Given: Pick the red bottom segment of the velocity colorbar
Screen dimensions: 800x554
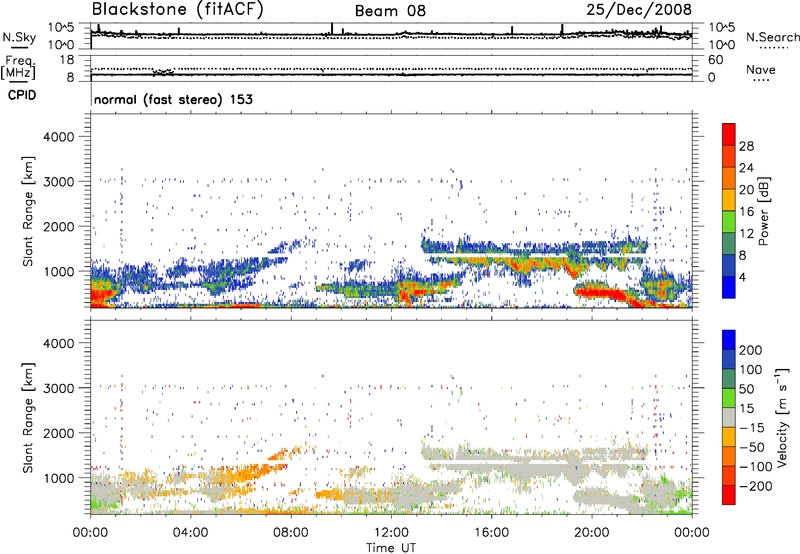Looking at the screenshot, I should [x=729, y=495].
